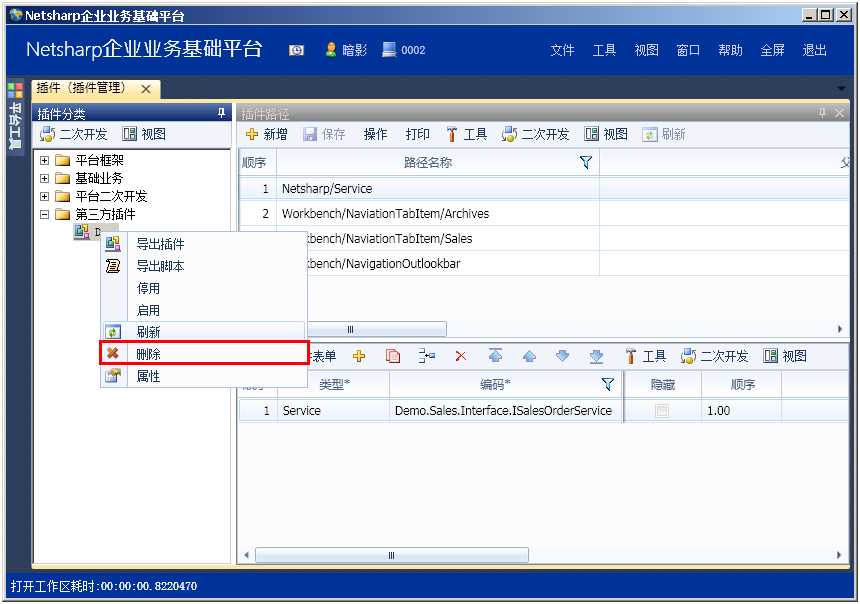Click the move-up arrow icon
The image size is (860, 604).
[x=529, y=357]
